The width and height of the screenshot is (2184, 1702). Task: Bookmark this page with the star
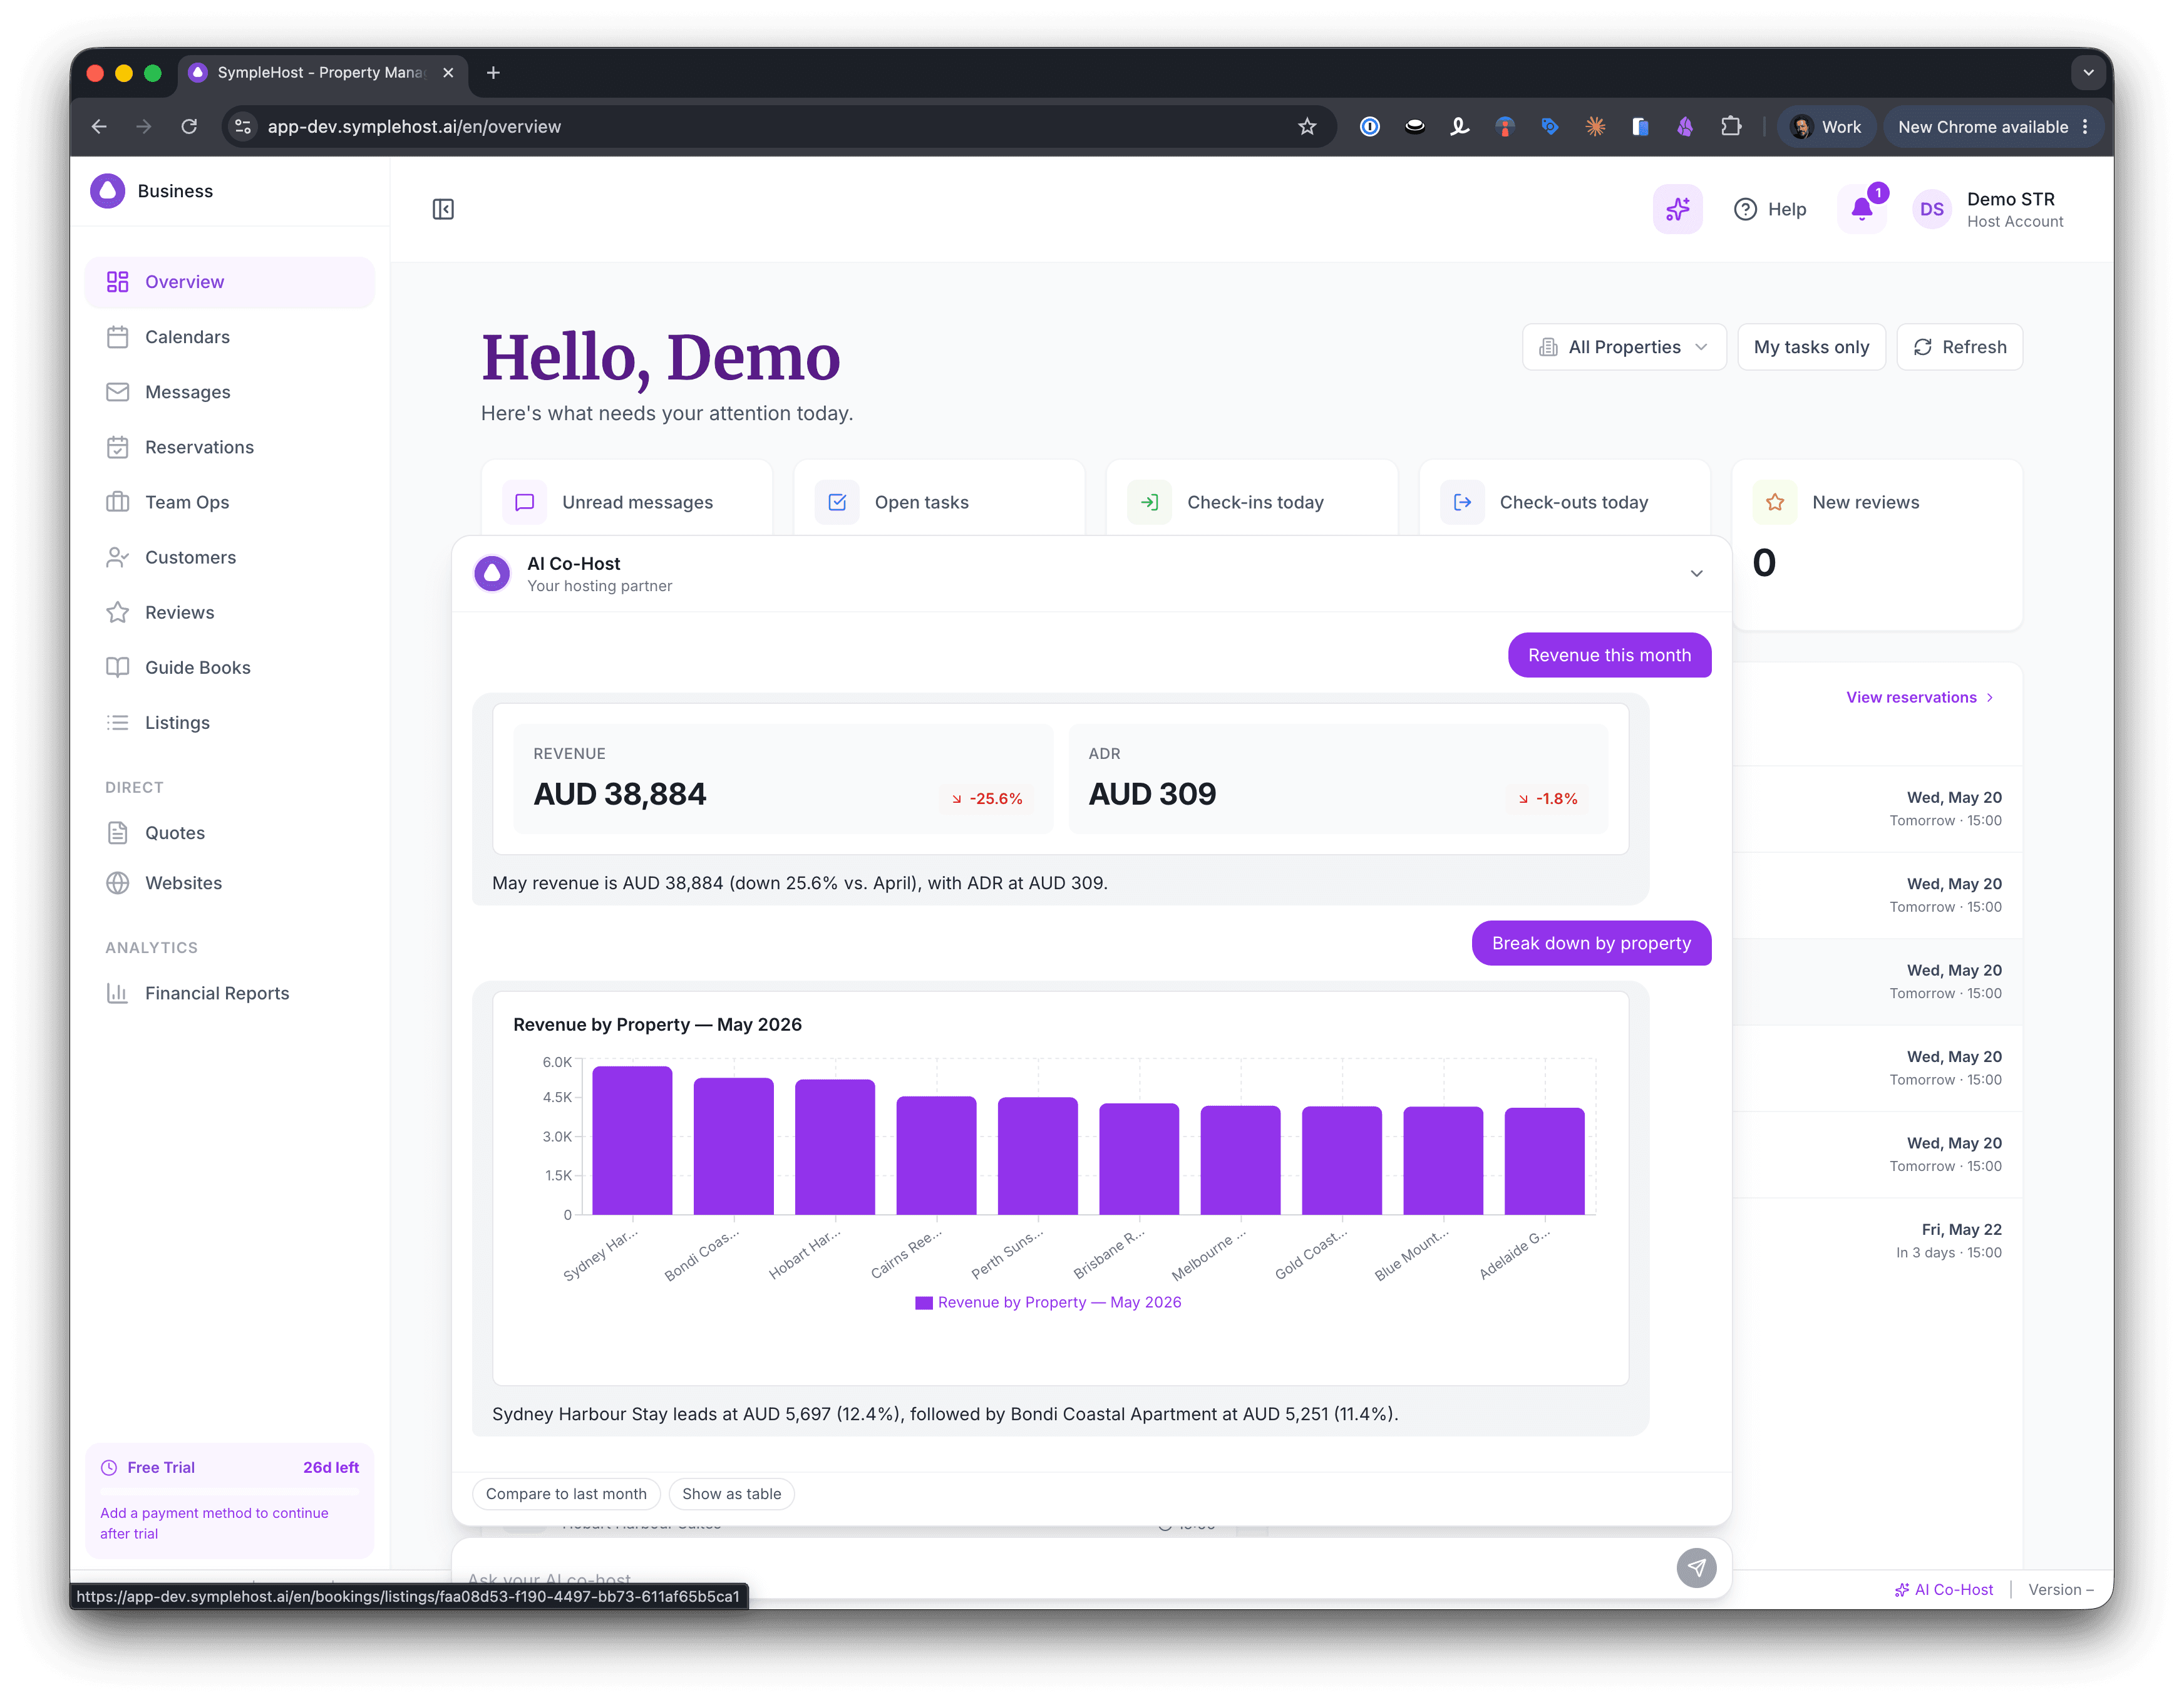pyautogui.click(x=1307, y=127)
